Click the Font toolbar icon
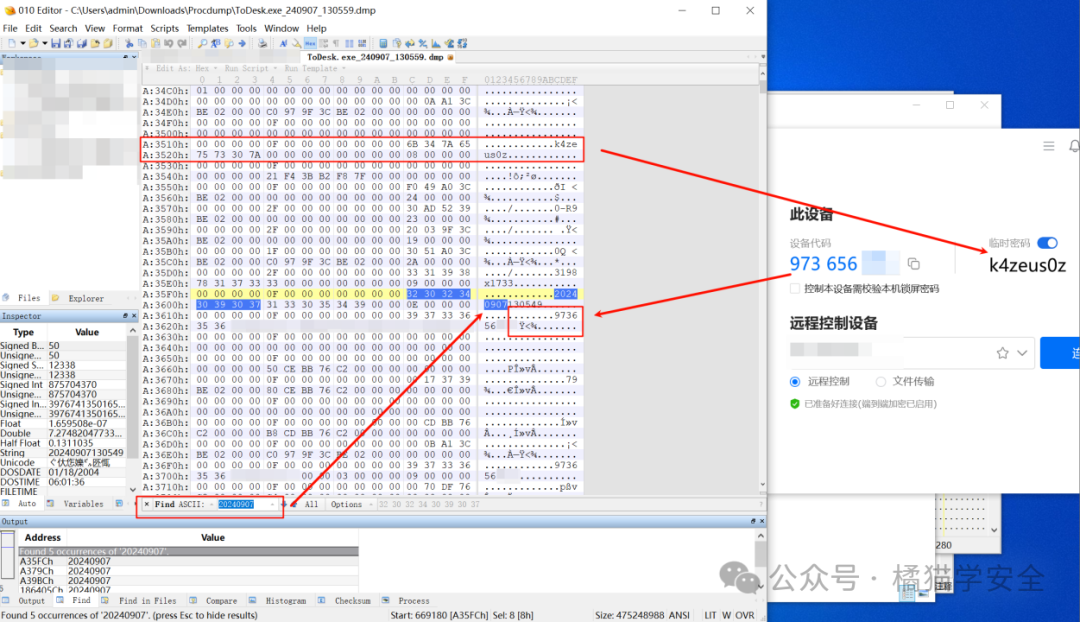The image size is (1080, 622). coord(283,43)
